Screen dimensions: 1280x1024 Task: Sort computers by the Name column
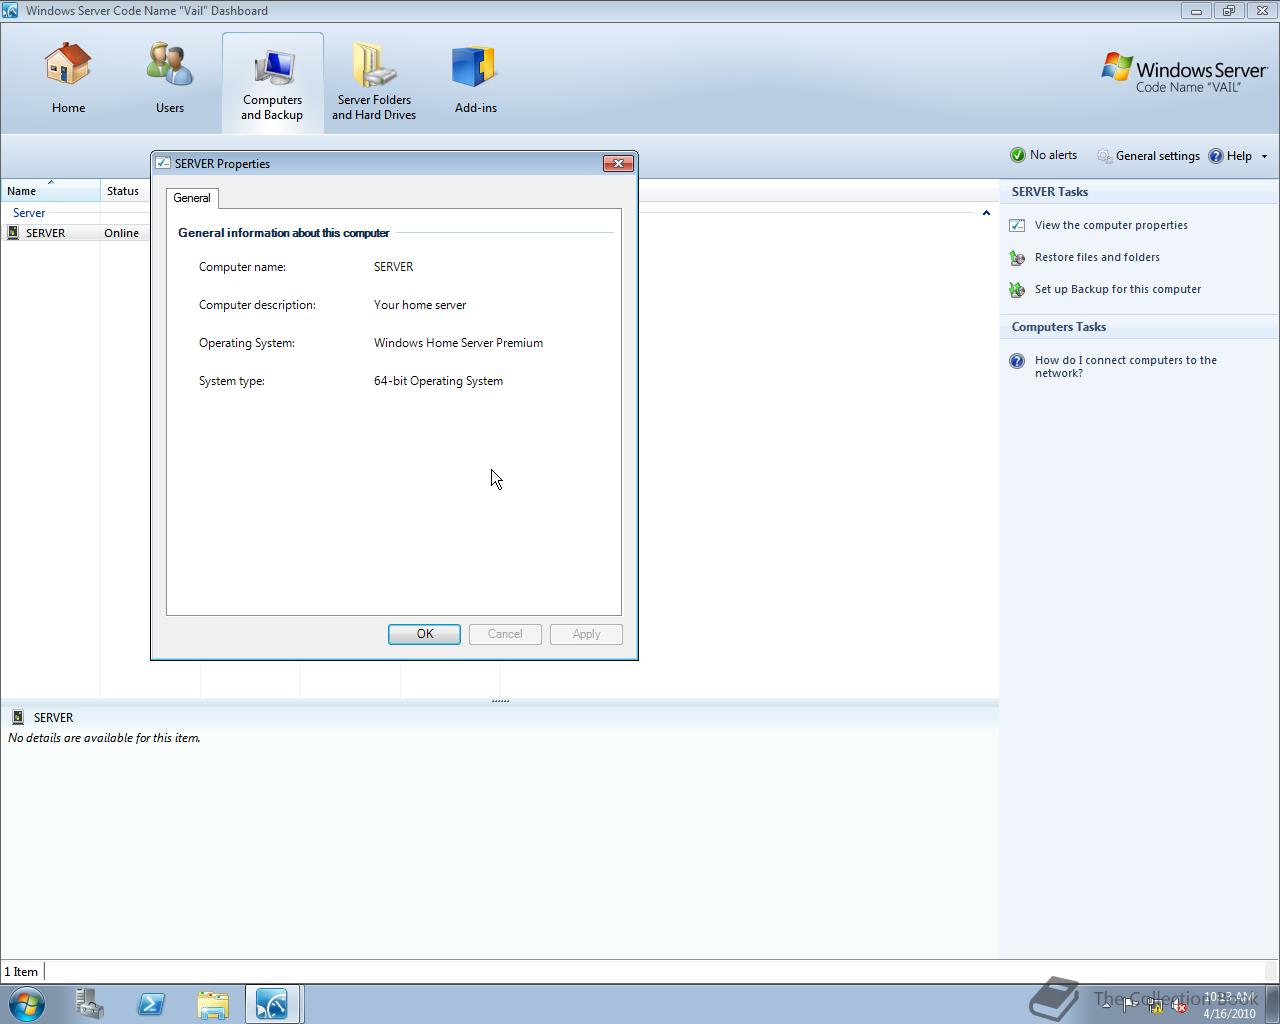click(22, 191)
